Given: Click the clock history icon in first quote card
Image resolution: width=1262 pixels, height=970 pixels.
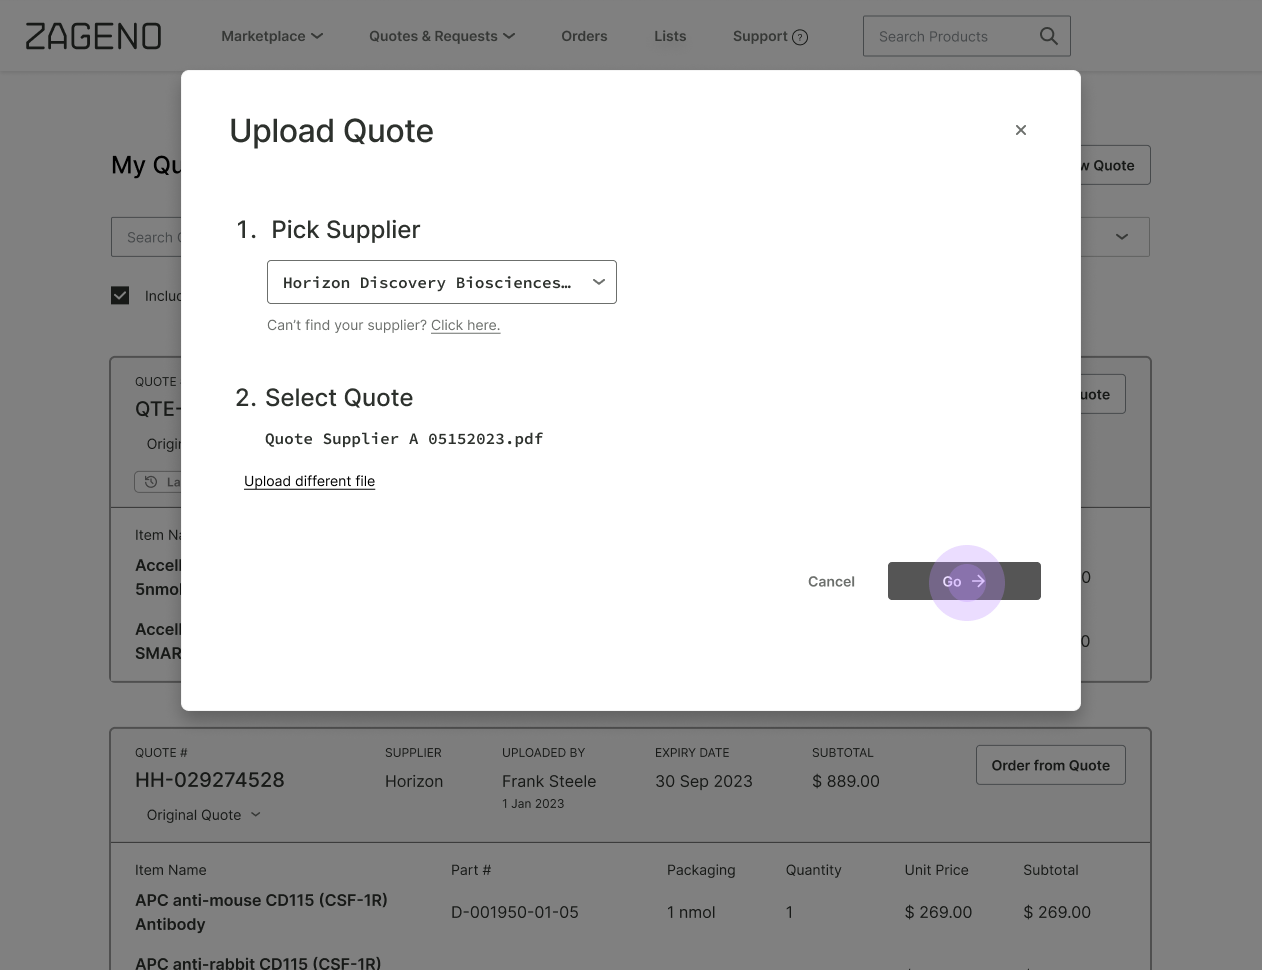Looking at the screenshot, I should (151, 482).
